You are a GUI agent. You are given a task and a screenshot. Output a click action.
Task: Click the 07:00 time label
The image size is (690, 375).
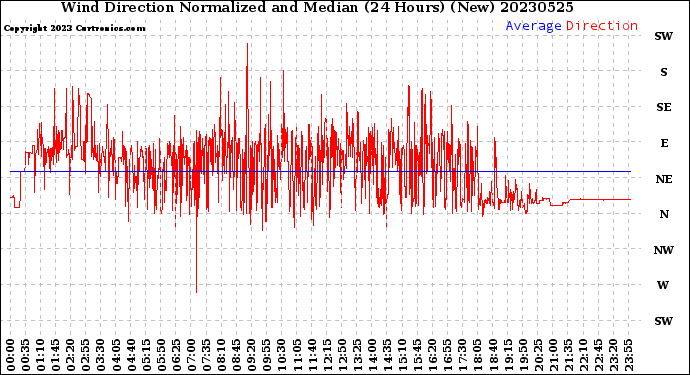[x=191, y=355]
